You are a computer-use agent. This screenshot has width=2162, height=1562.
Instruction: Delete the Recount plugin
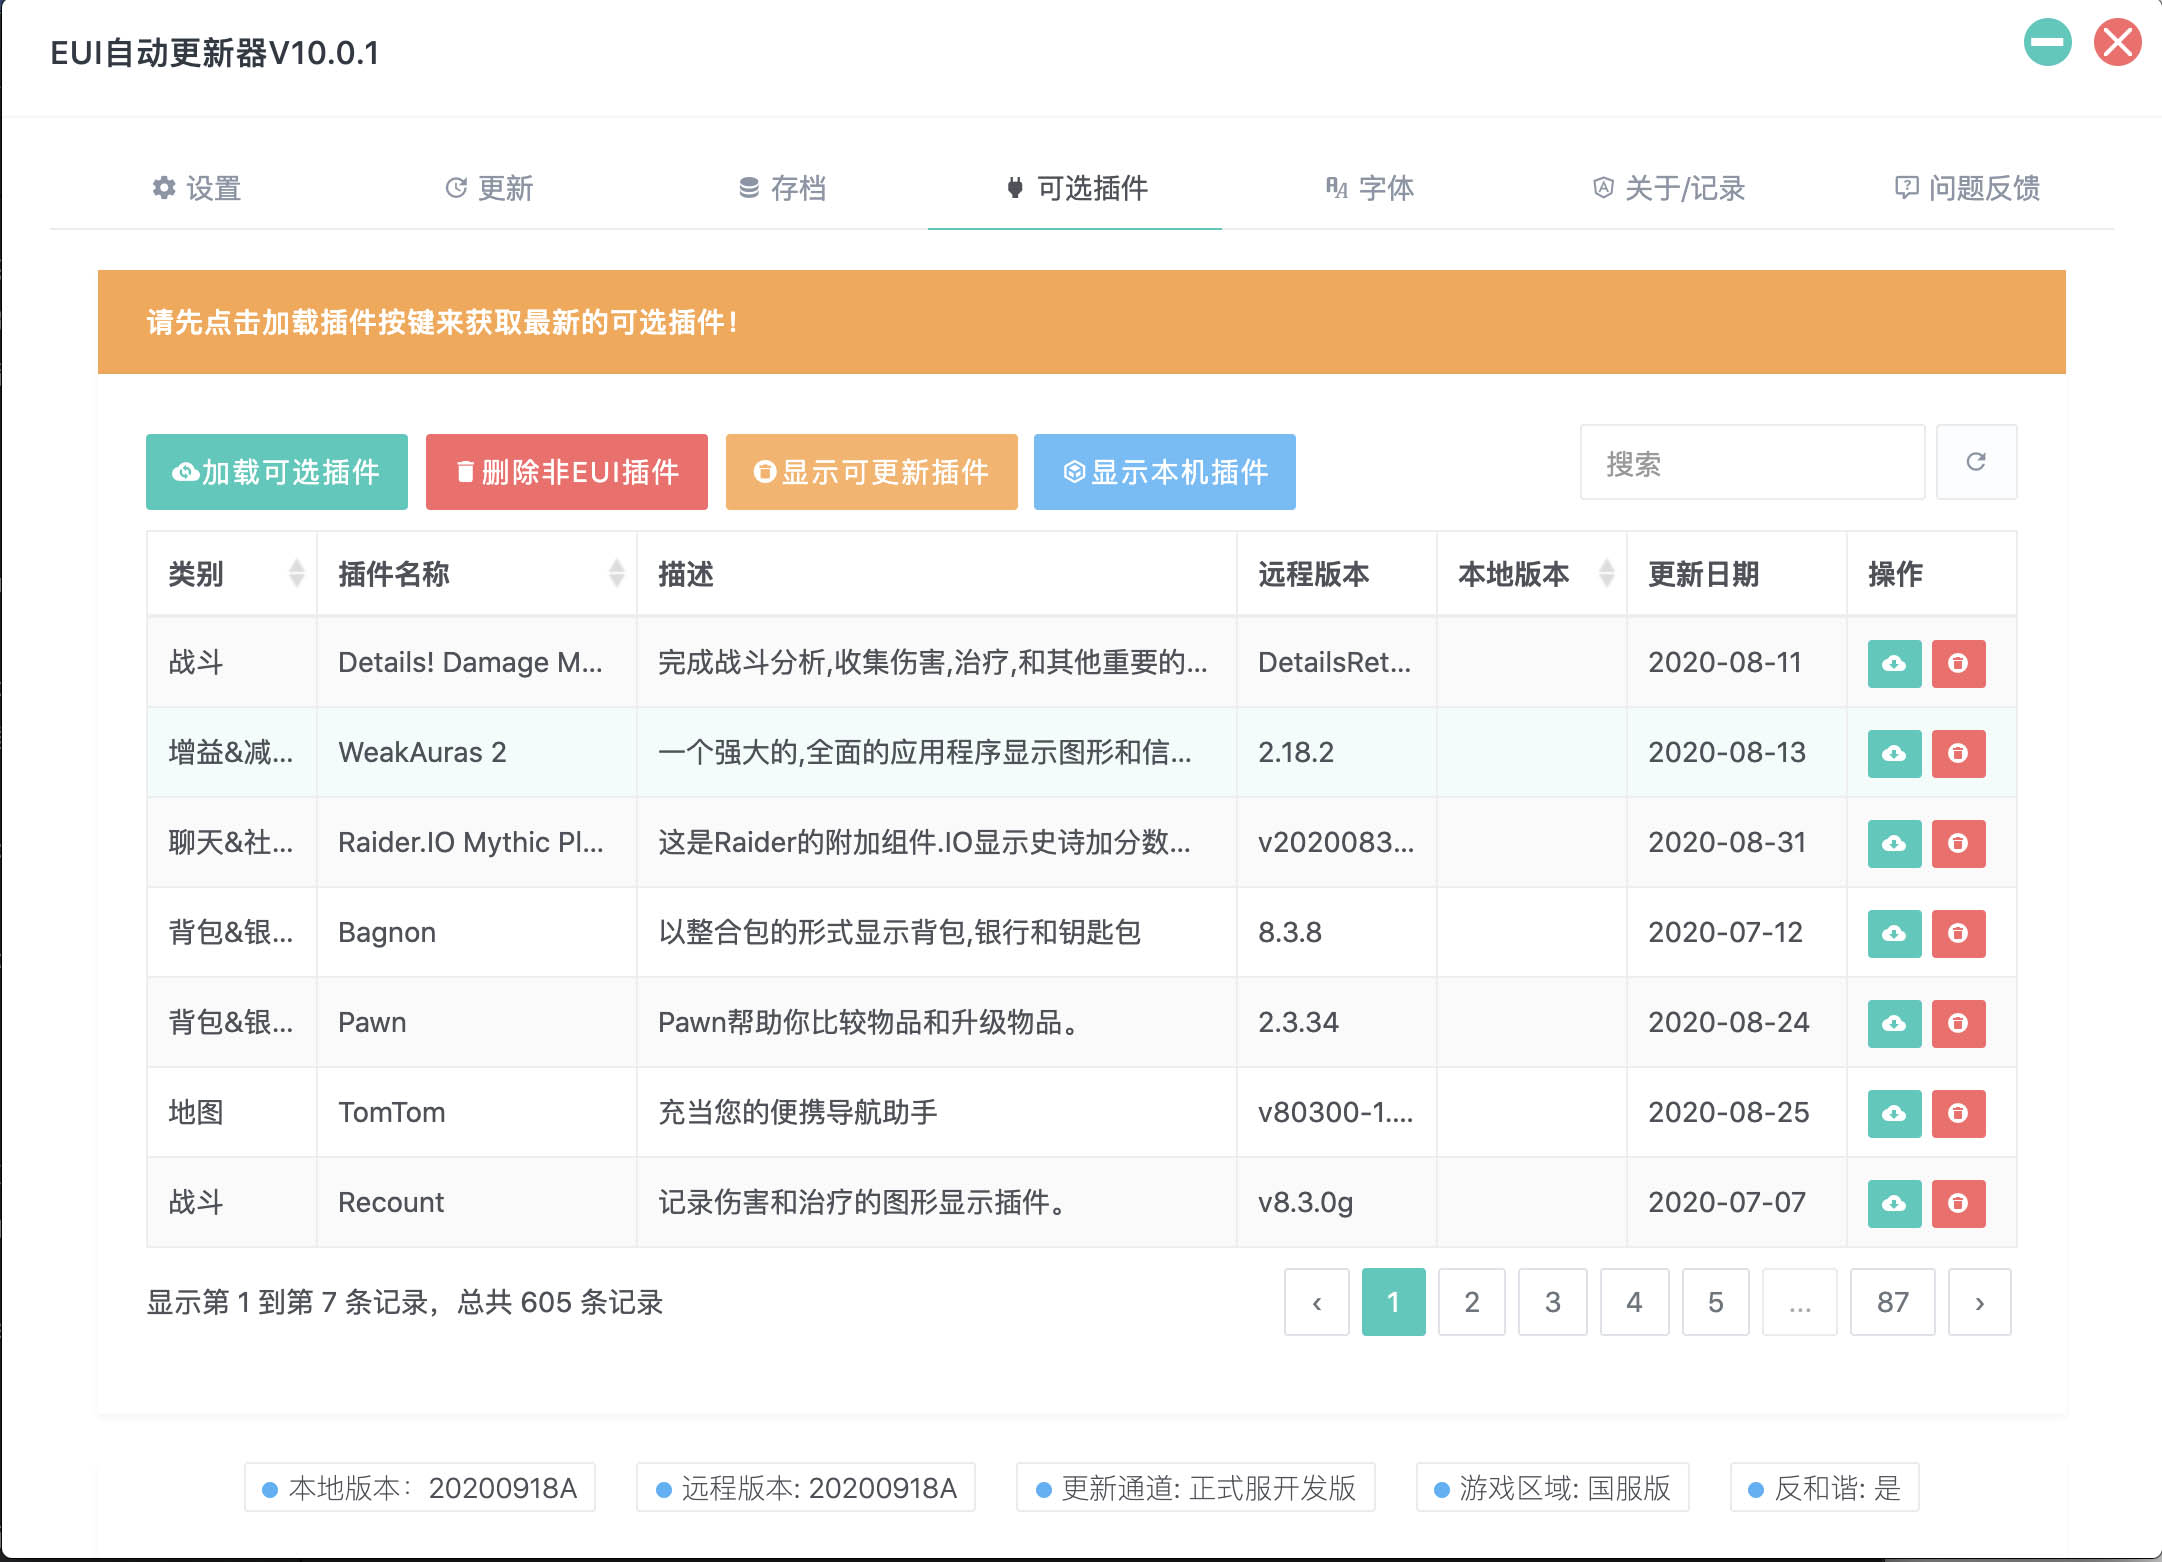click(x=1958, y=1203)
